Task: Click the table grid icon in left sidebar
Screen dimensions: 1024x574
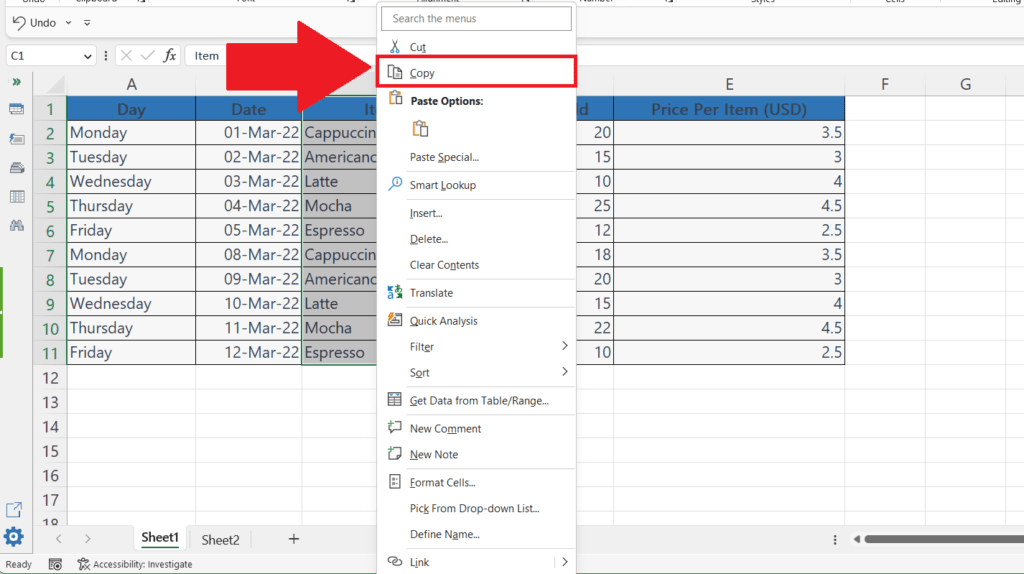Action: point(16,197)
